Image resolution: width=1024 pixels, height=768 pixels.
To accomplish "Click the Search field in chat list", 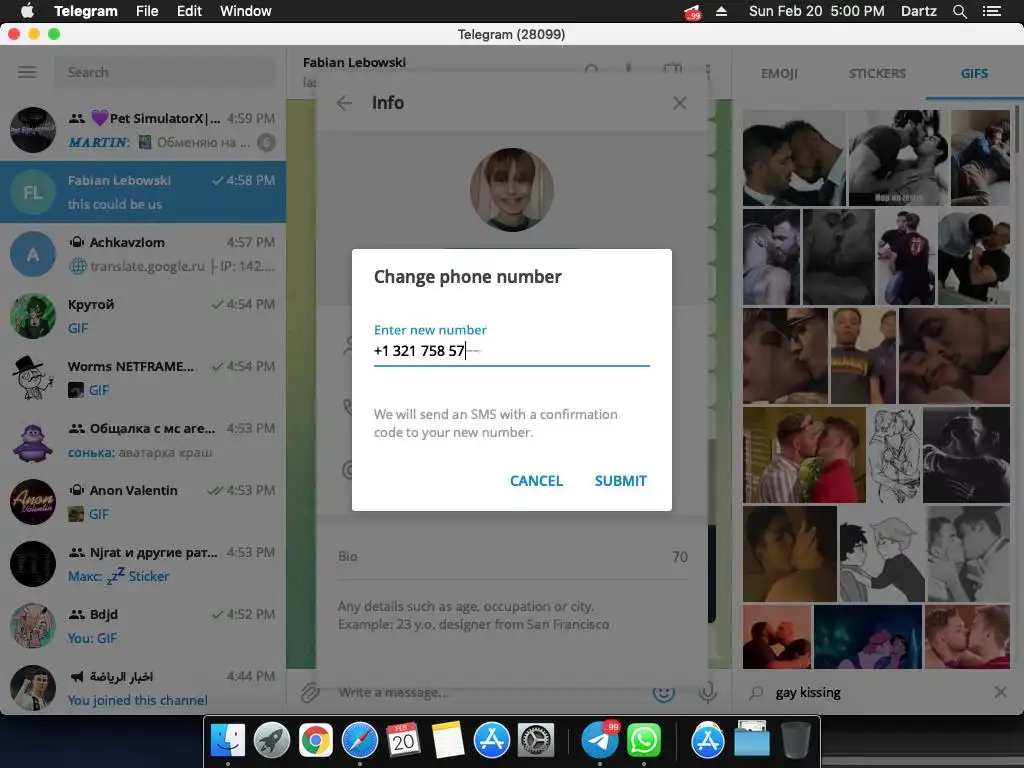I will click(x=165, y=72).
